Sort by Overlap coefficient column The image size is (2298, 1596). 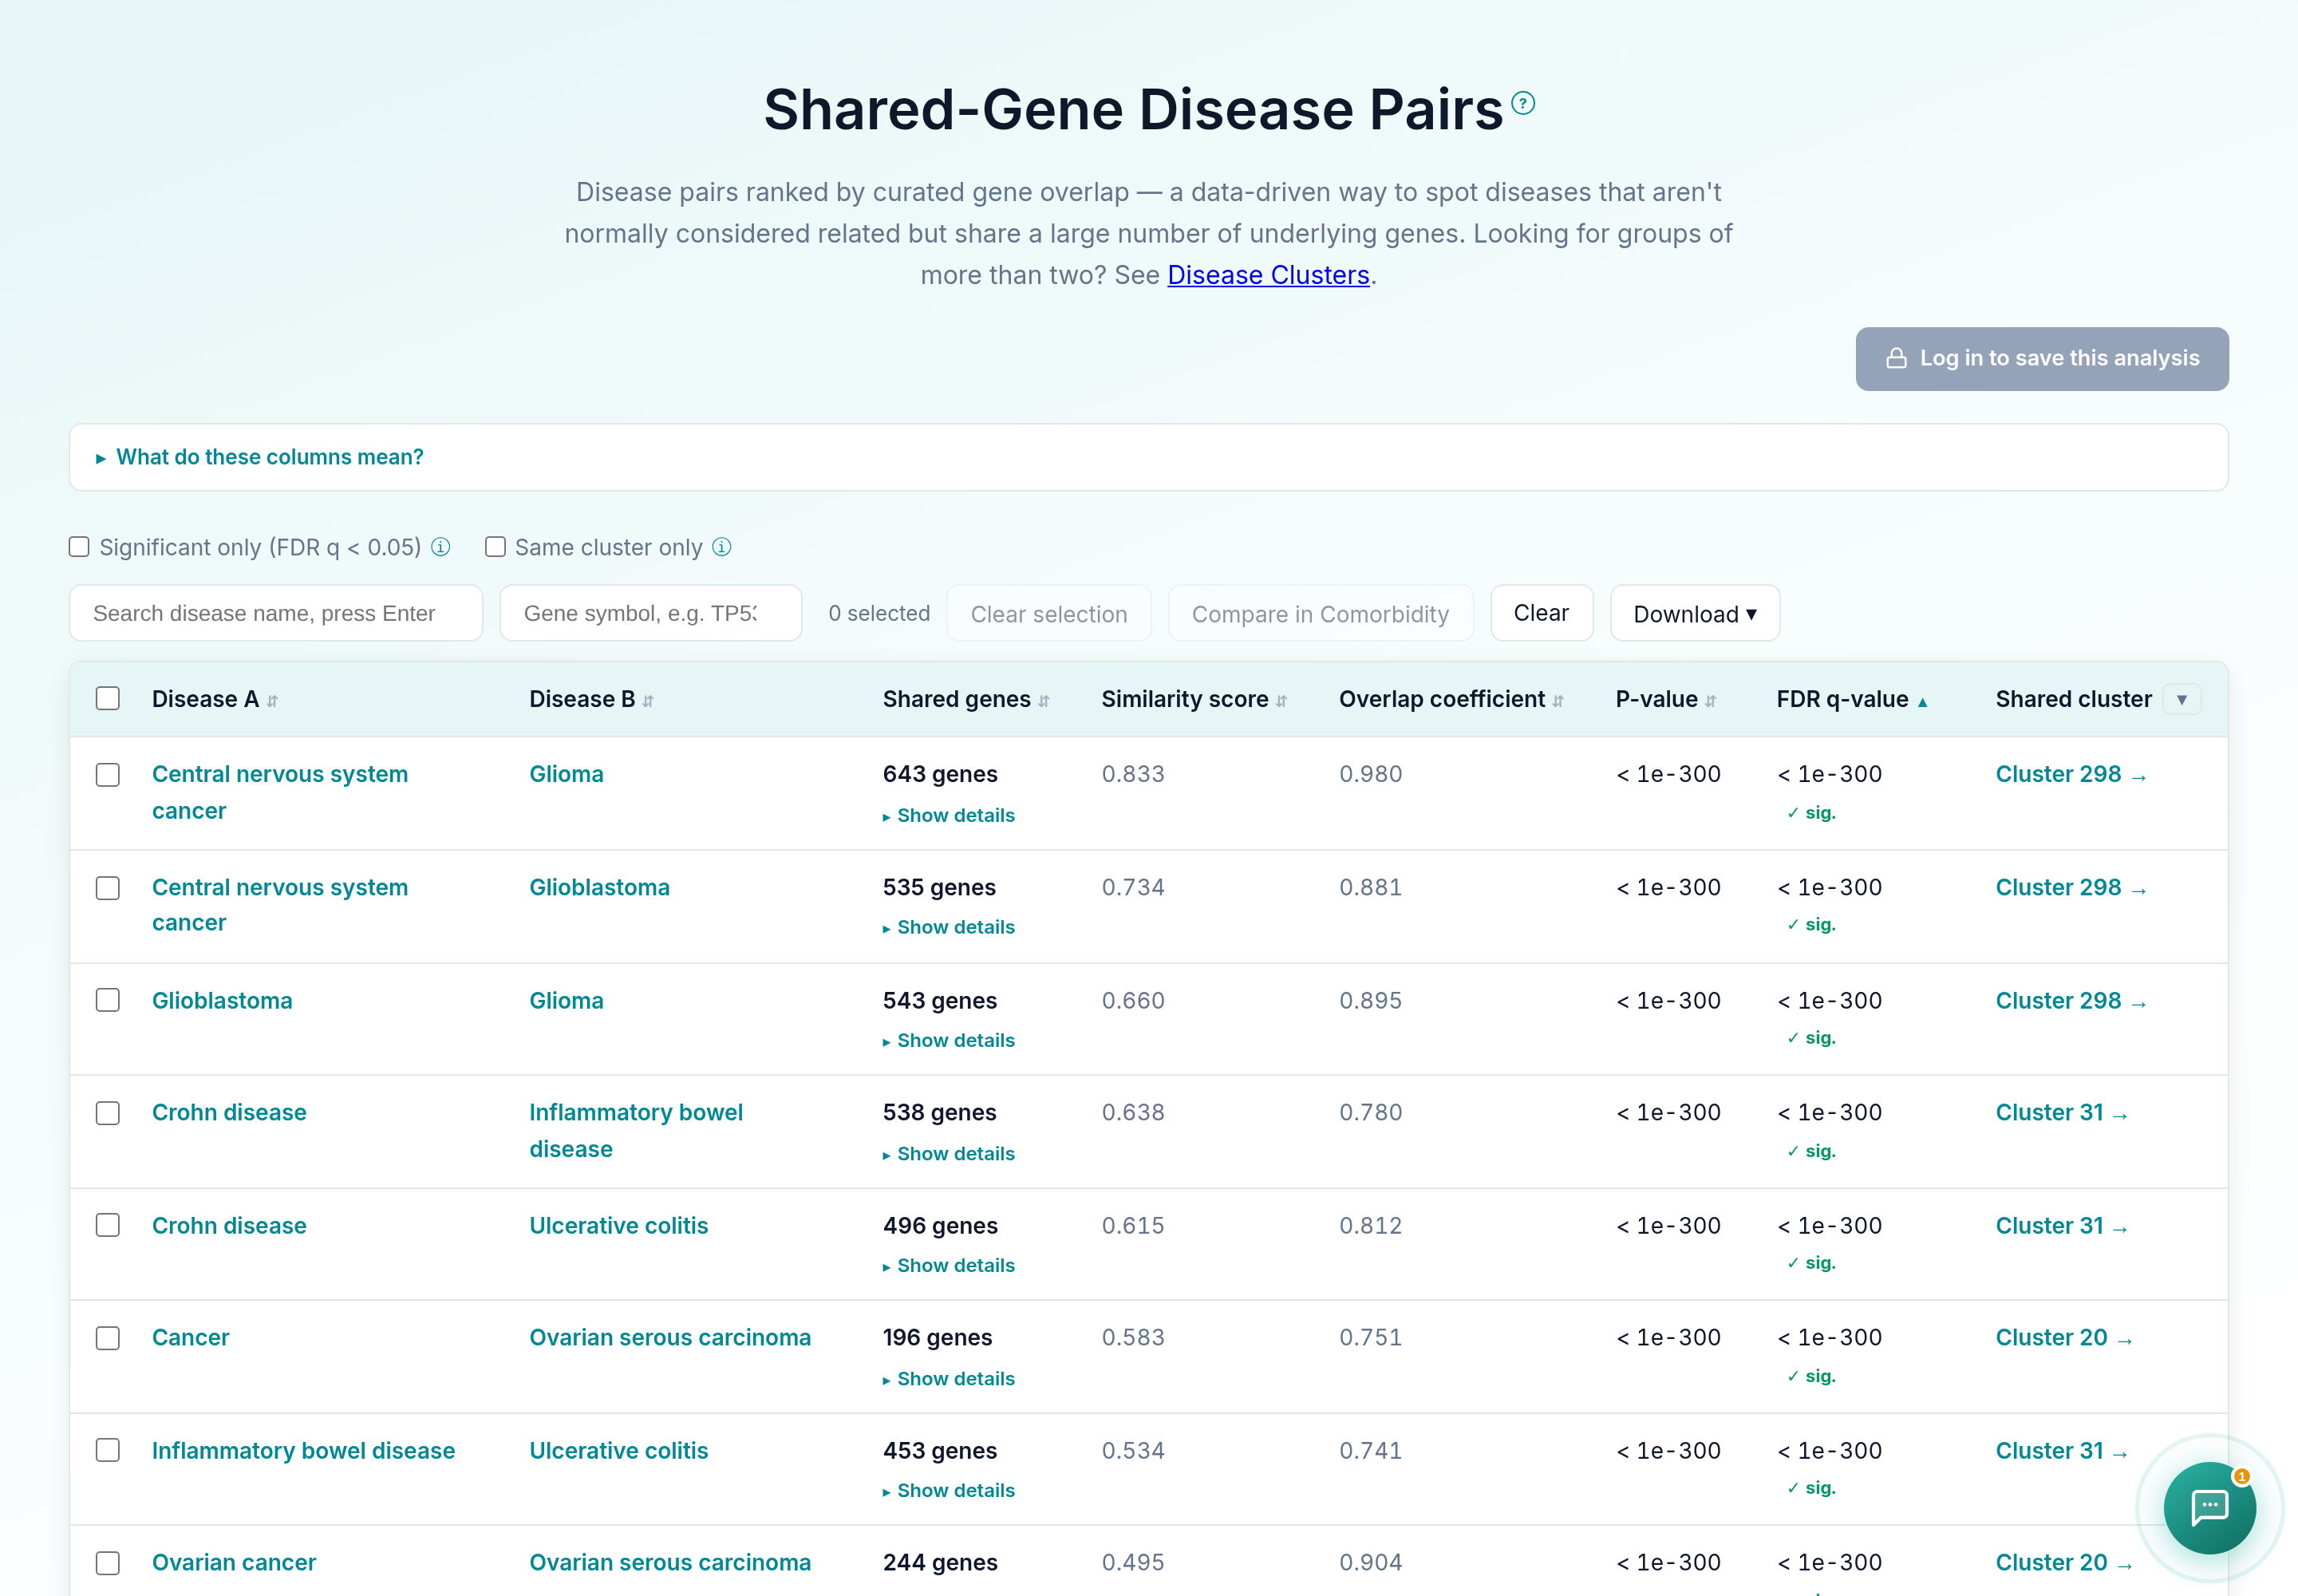coord(1451,699)
